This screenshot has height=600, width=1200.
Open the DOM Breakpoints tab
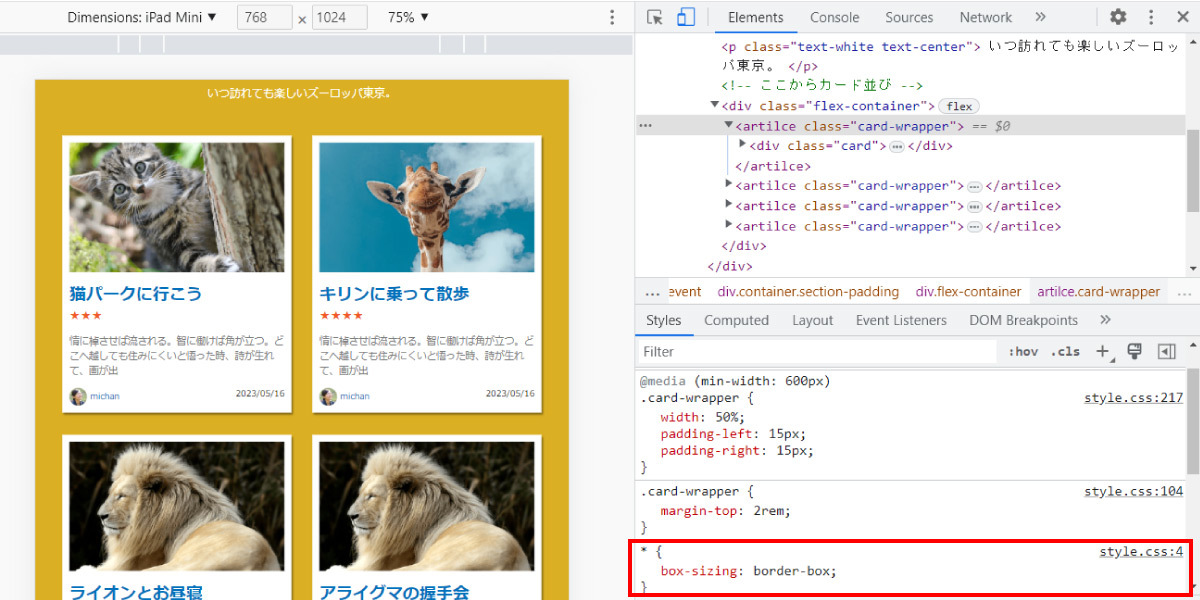[1023, 320]
